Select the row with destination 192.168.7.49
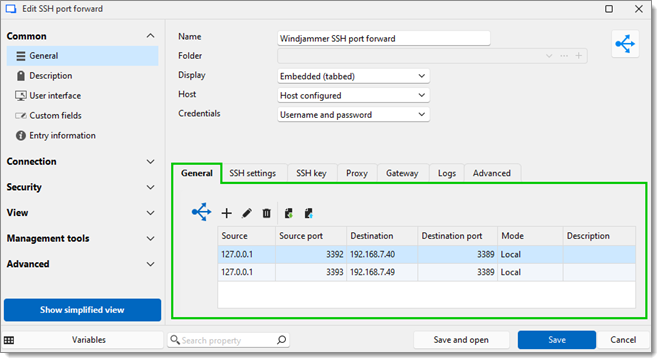662x363 pixels. point(426,273)
